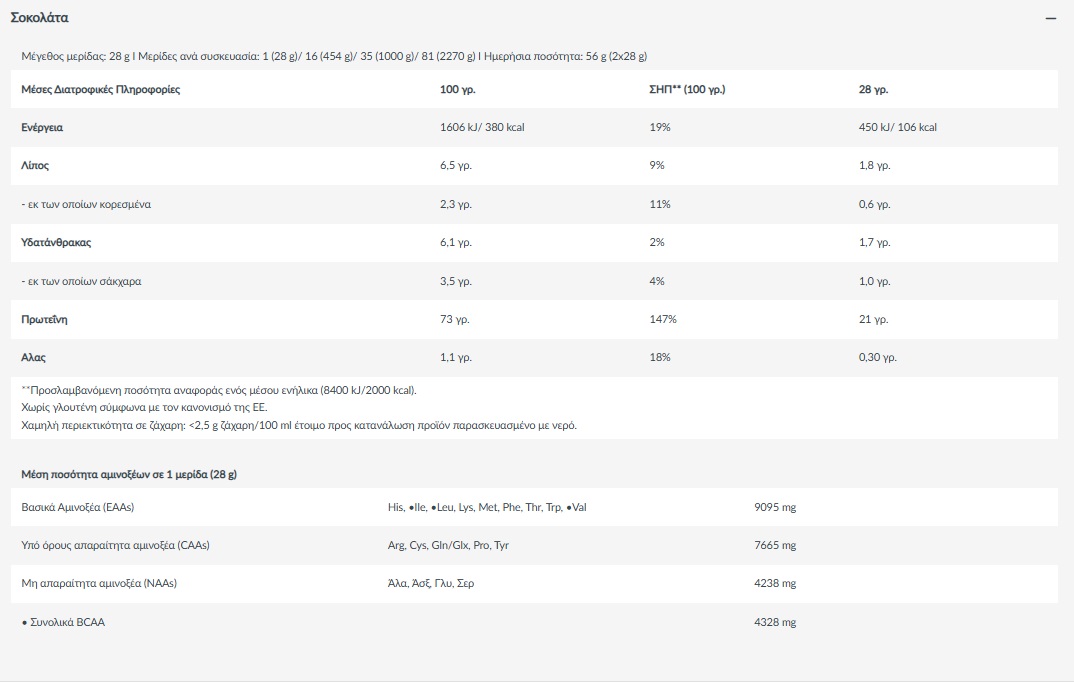The image size is (1074, 682).
Task: Click the reference intake footnote about 8400 kJ
Action: click(219, 390)
